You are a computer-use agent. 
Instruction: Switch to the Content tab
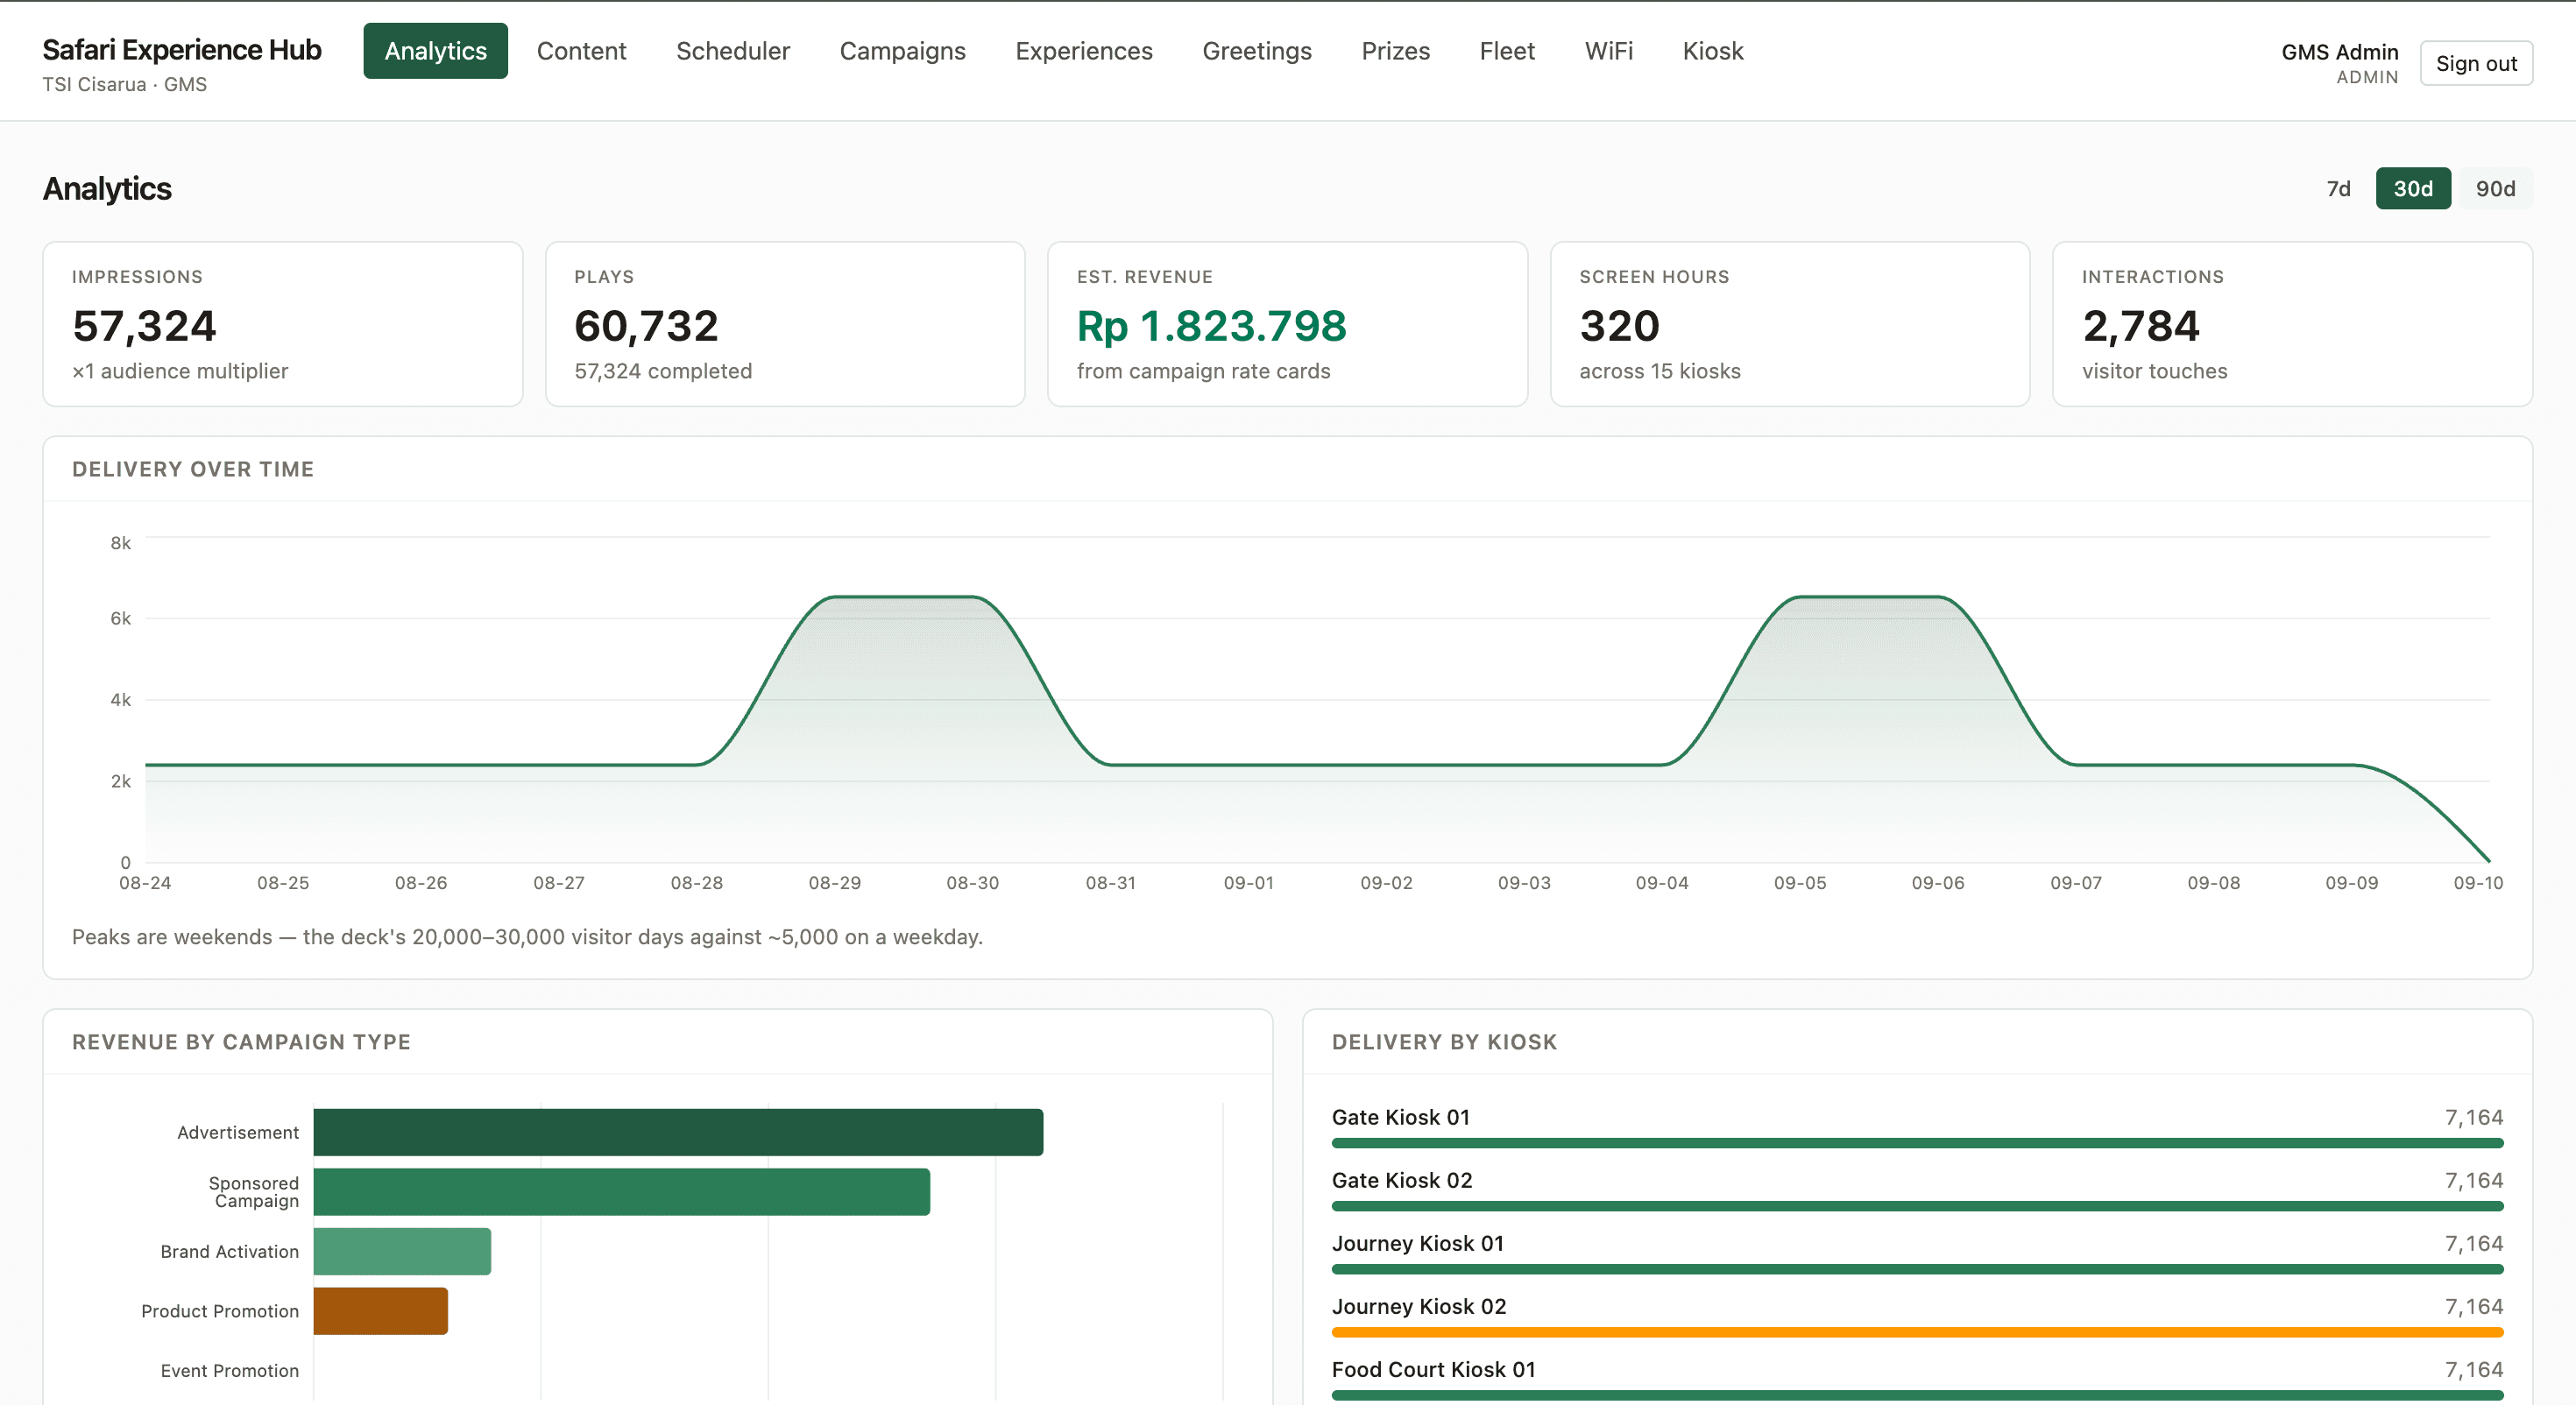[581, 51]
